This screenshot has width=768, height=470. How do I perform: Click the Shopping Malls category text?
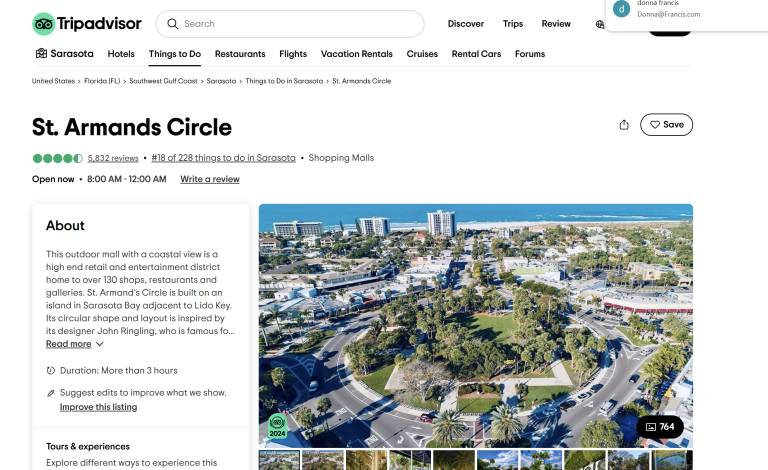pyautogui.click(x=341, y=158)
